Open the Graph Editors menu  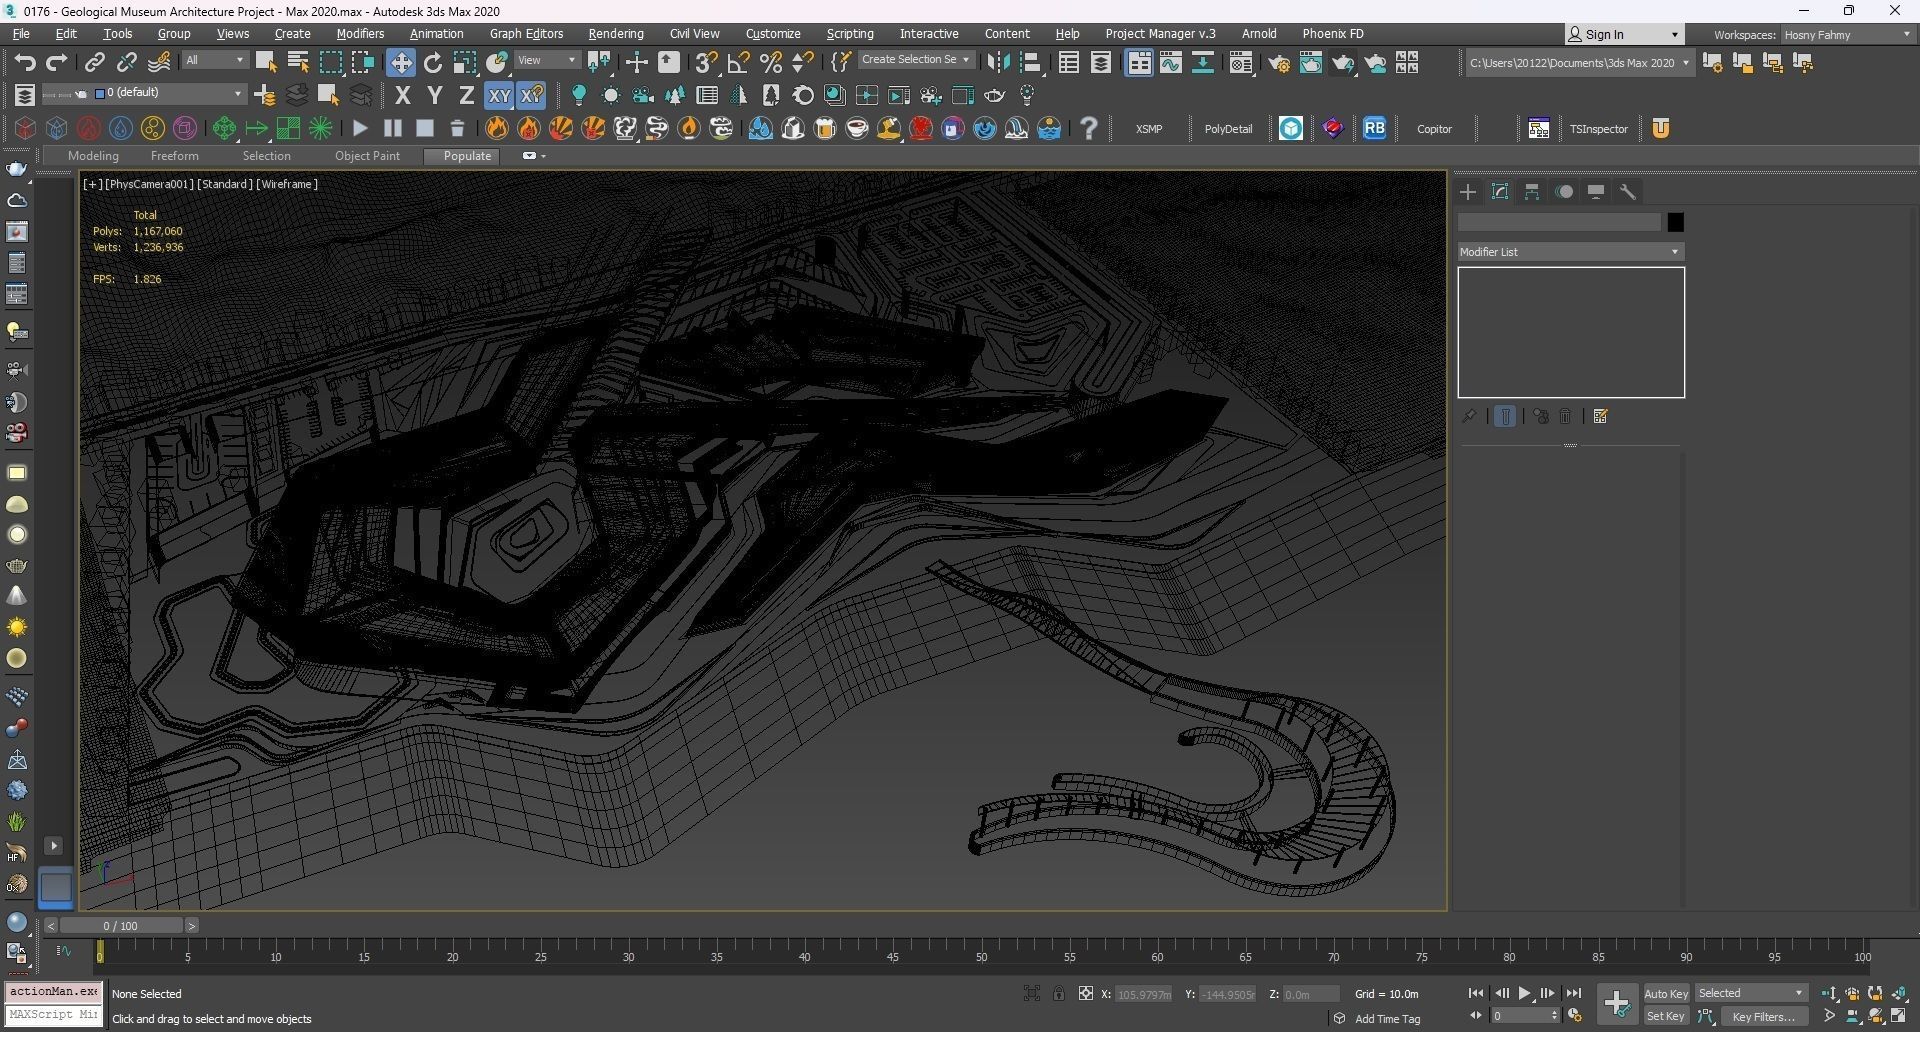coord(526,34)
